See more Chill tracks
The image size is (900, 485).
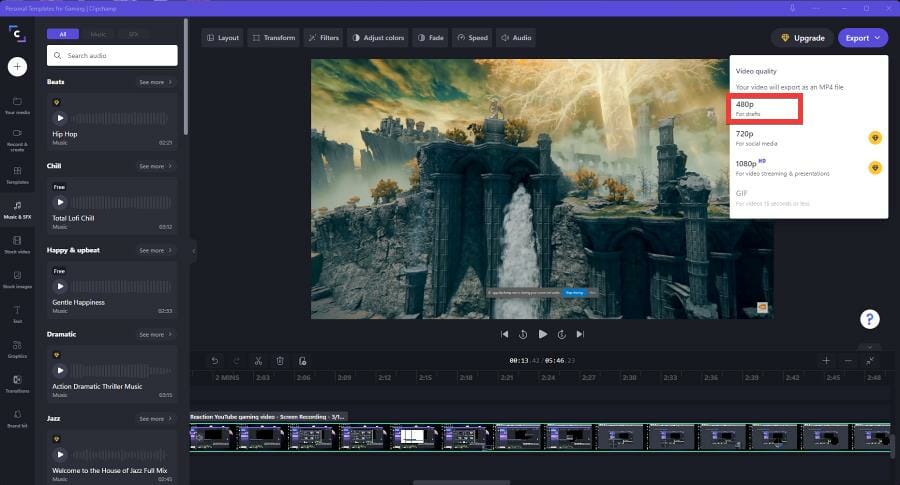click(156, 166)
